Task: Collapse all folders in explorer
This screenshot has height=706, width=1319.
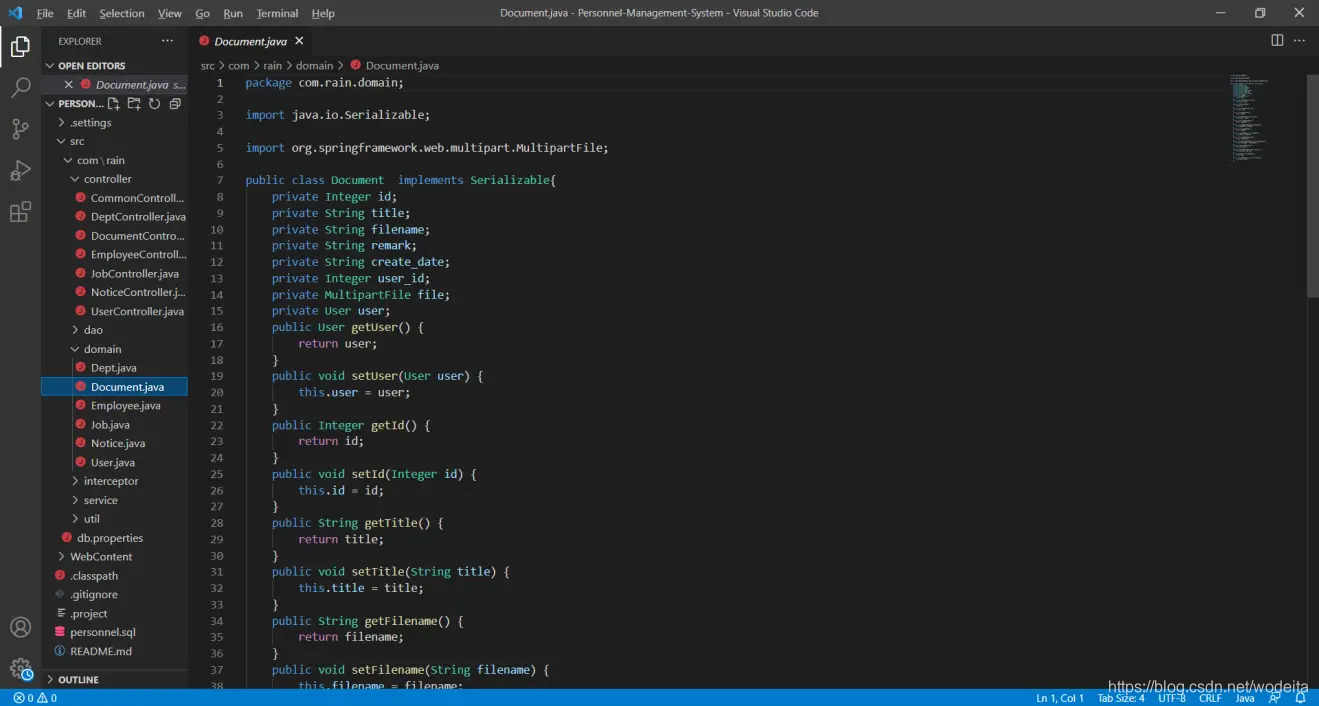Action: tap(175, 103)
